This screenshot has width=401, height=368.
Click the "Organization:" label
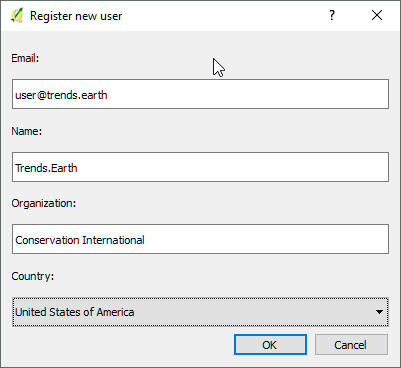pyautogui.click(x=44, y=203)
